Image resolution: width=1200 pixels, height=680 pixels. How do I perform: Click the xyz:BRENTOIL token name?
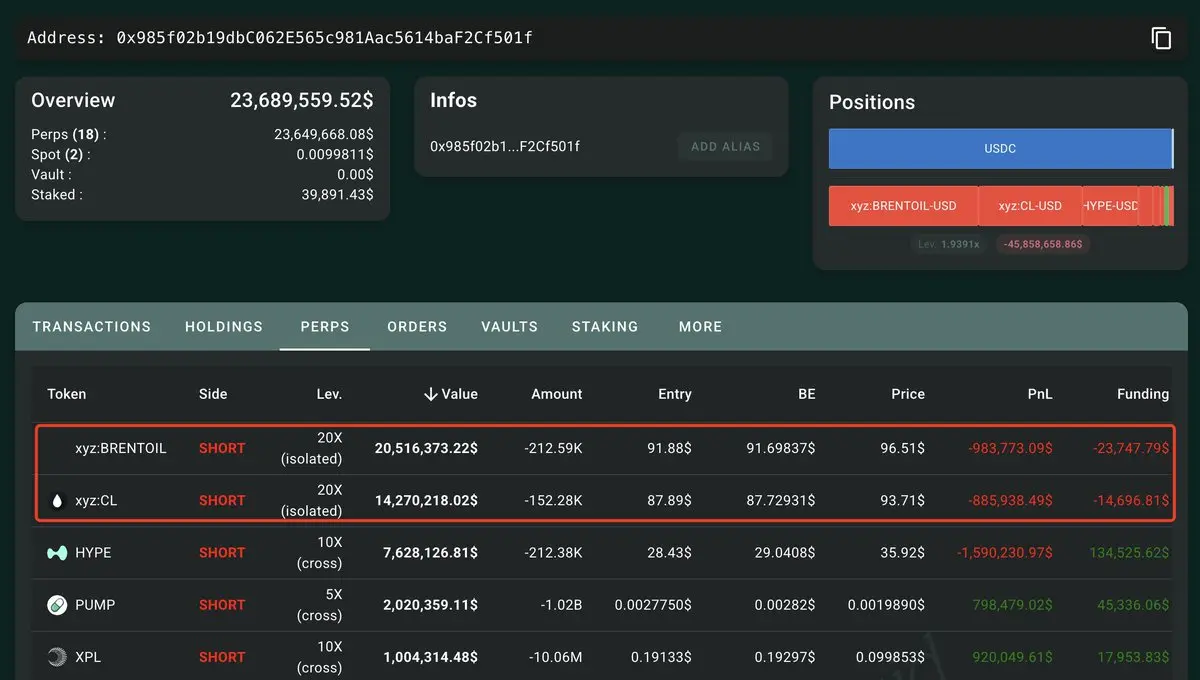121,449
